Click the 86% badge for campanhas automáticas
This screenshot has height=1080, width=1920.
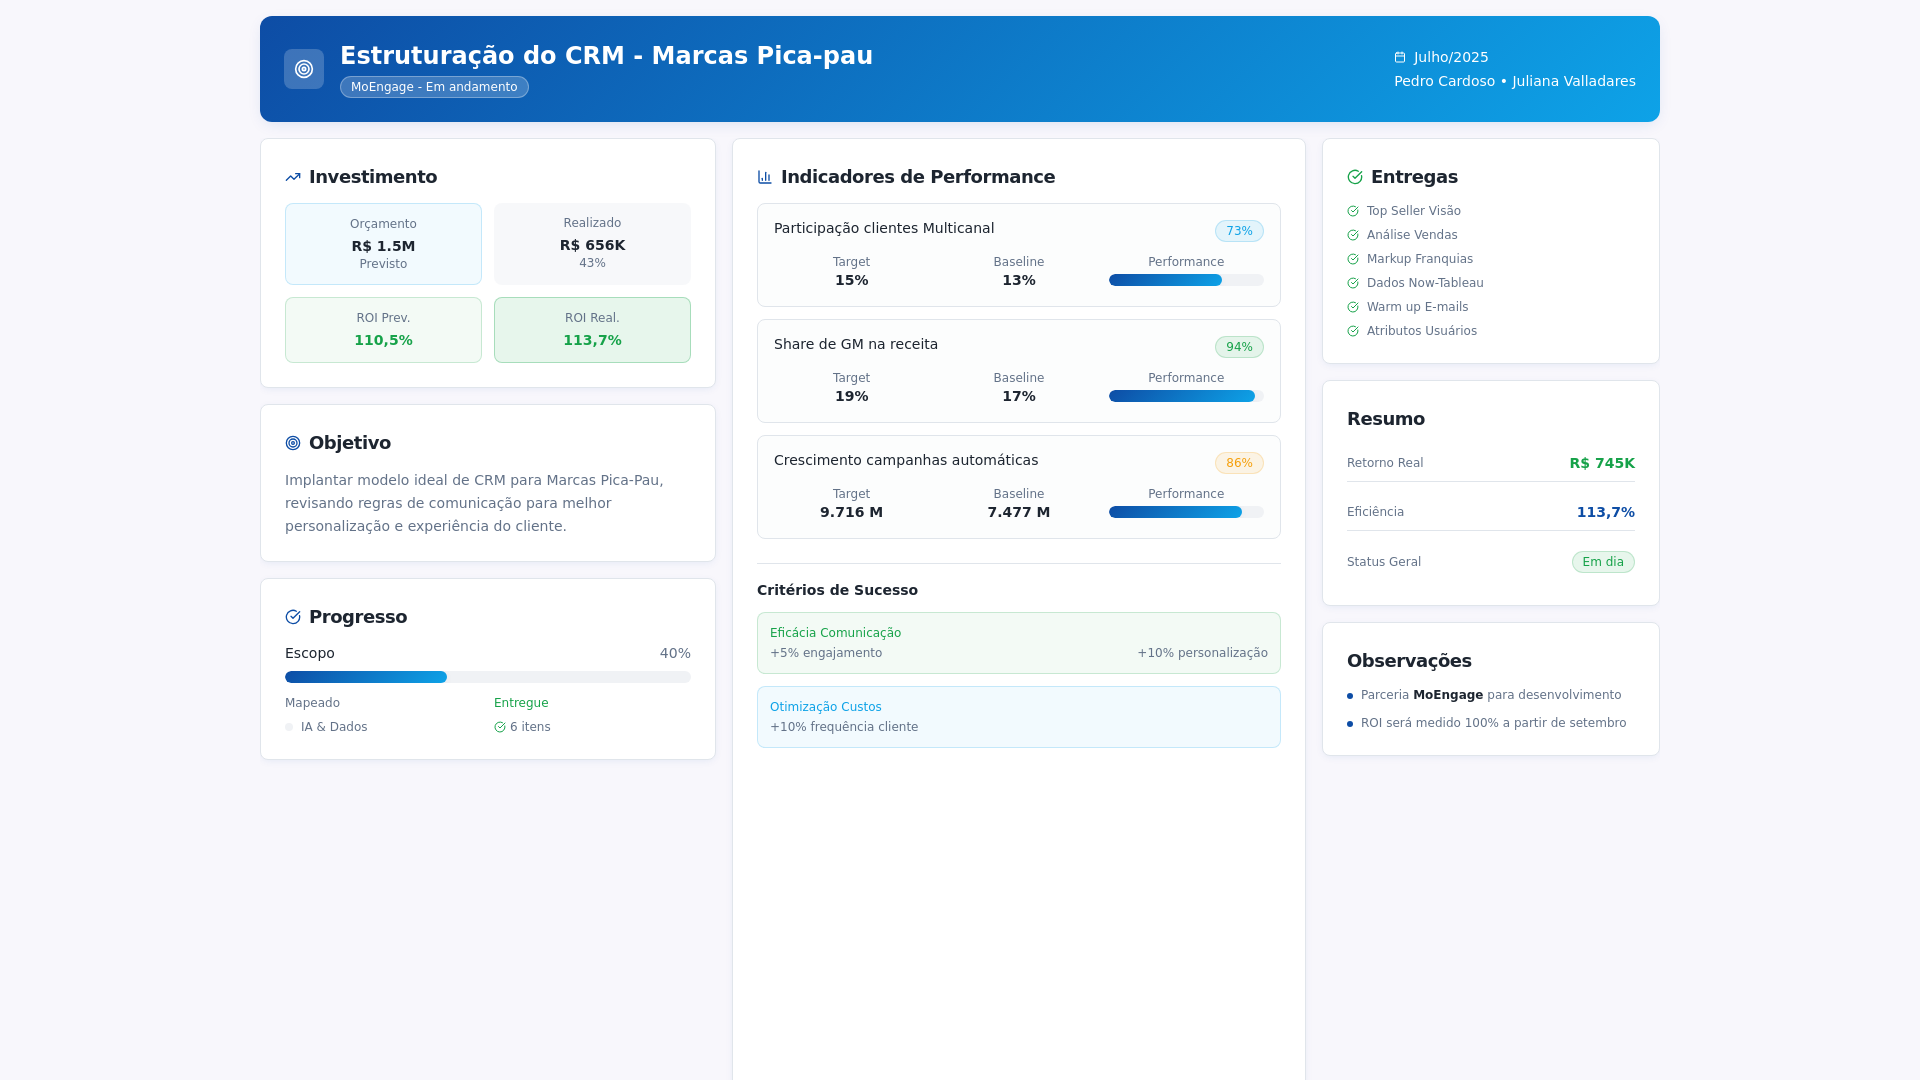[x=1239, y=463]
